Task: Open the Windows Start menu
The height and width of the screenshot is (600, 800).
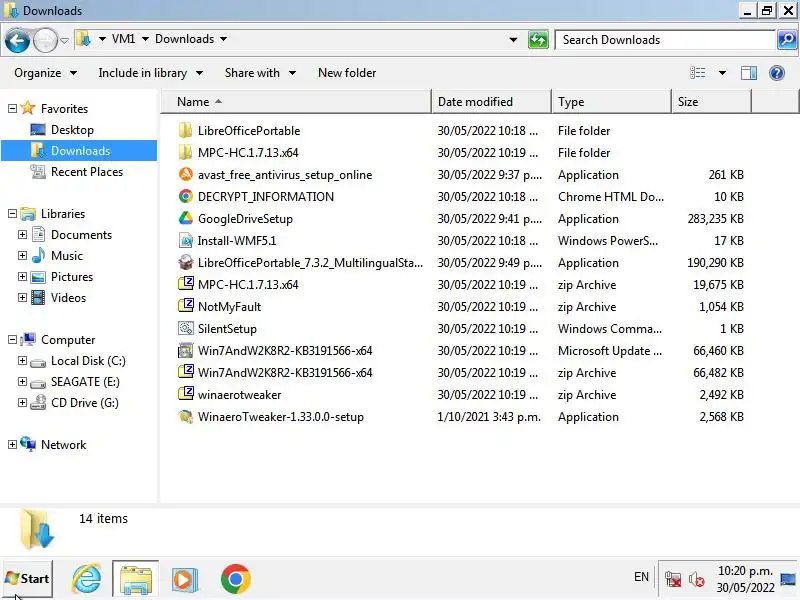Action: [x=28, y=579]
